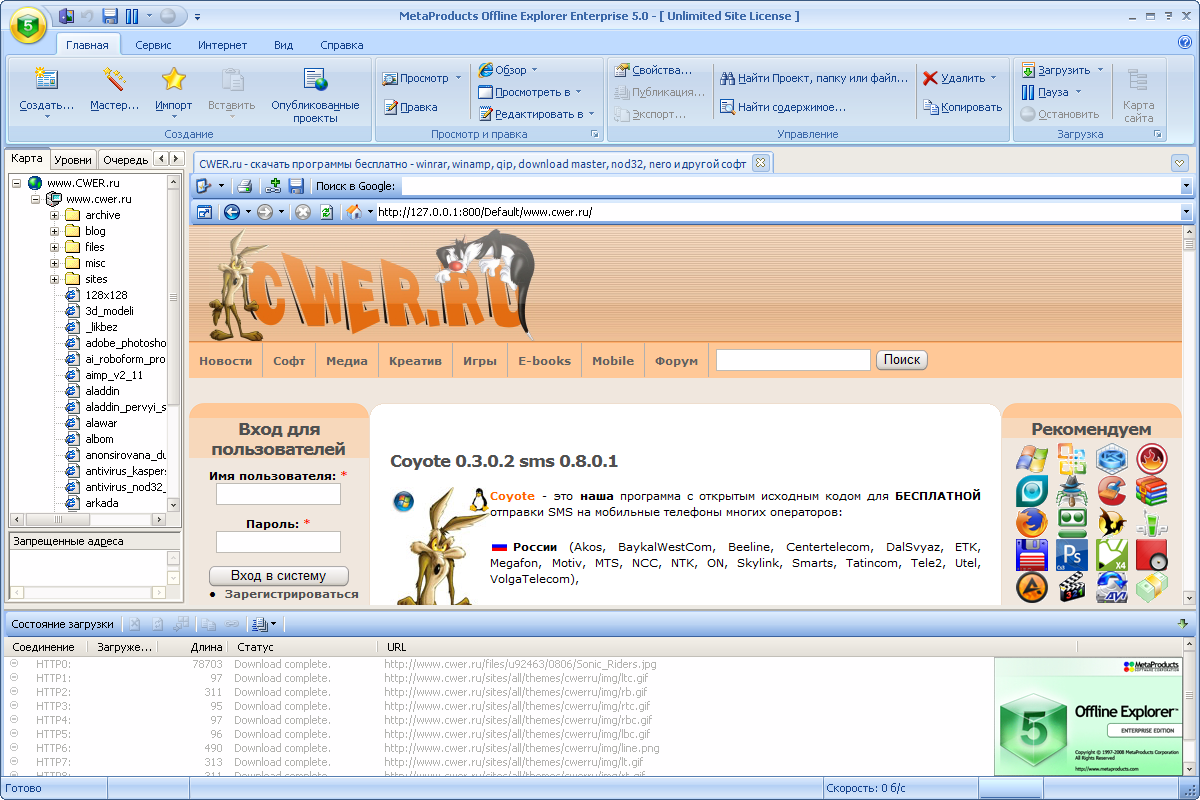Click the Вход в систему button
Screen dimensions: 1200x800
pyautogui.click(x=279, y=576)
